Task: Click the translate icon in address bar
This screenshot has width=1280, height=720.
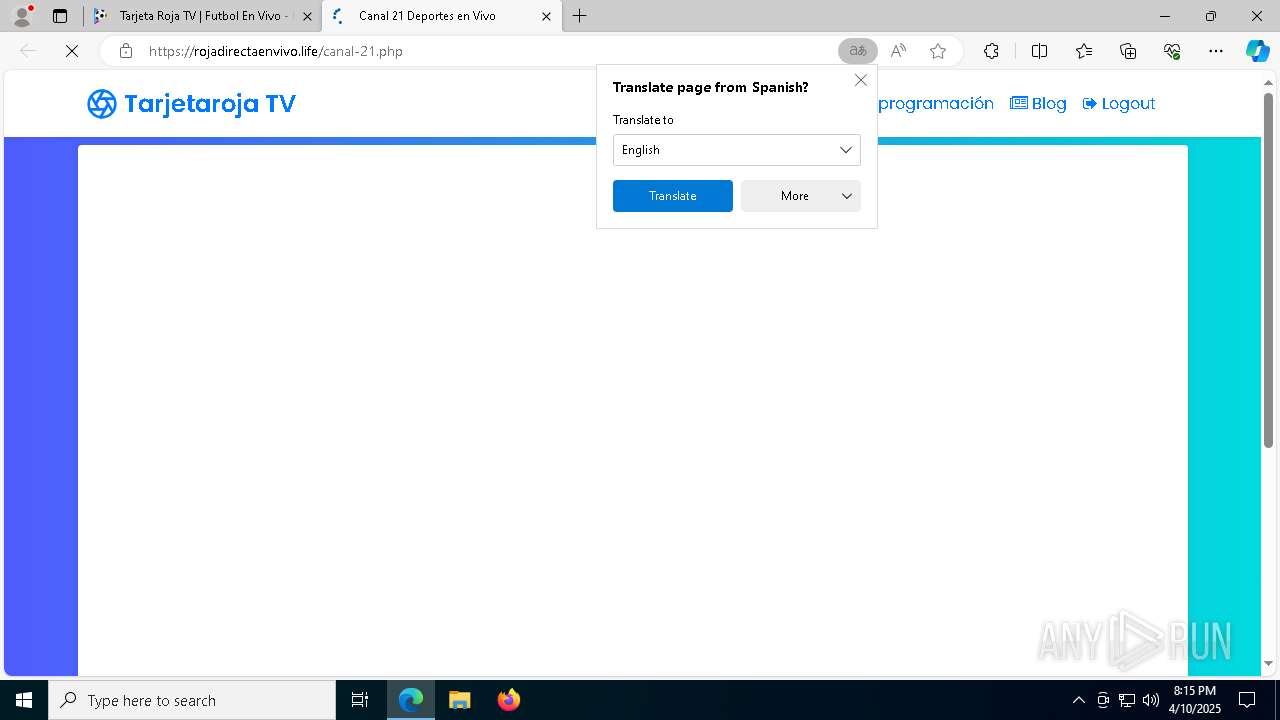Action: pos(857,51)
